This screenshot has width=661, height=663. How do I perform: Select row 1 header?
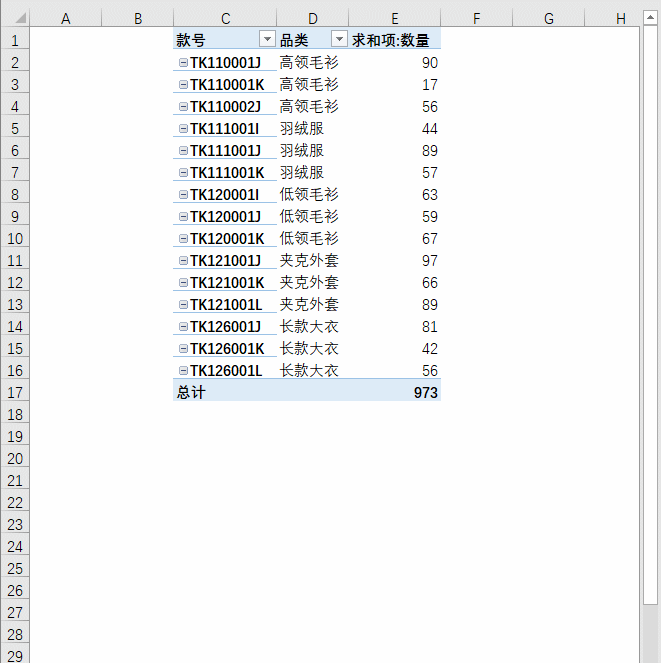15,40
